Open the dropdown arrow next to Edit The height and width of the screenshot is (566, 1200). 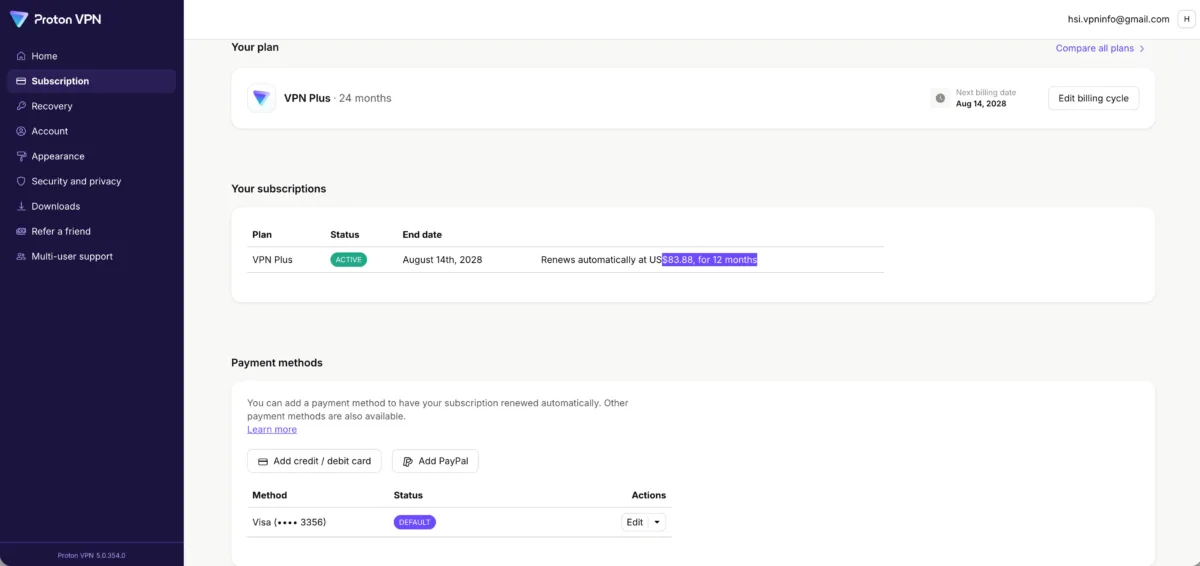tap(657, 522)
